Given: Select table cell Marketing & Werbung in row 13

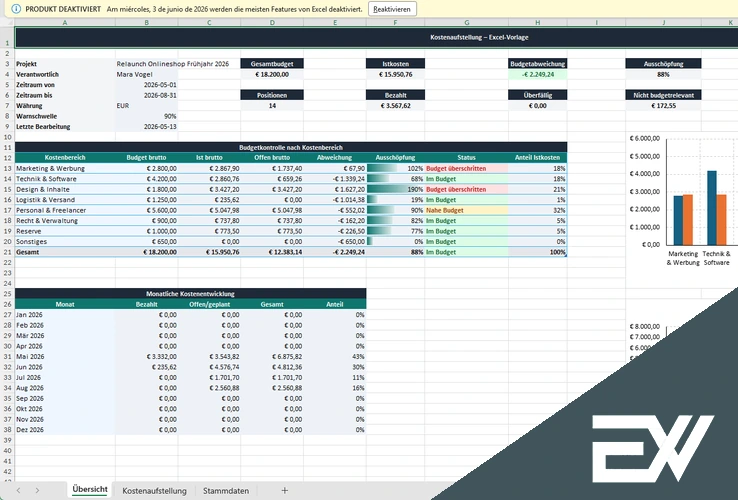Looking at the screenshot, I should [x=65, y=169].
